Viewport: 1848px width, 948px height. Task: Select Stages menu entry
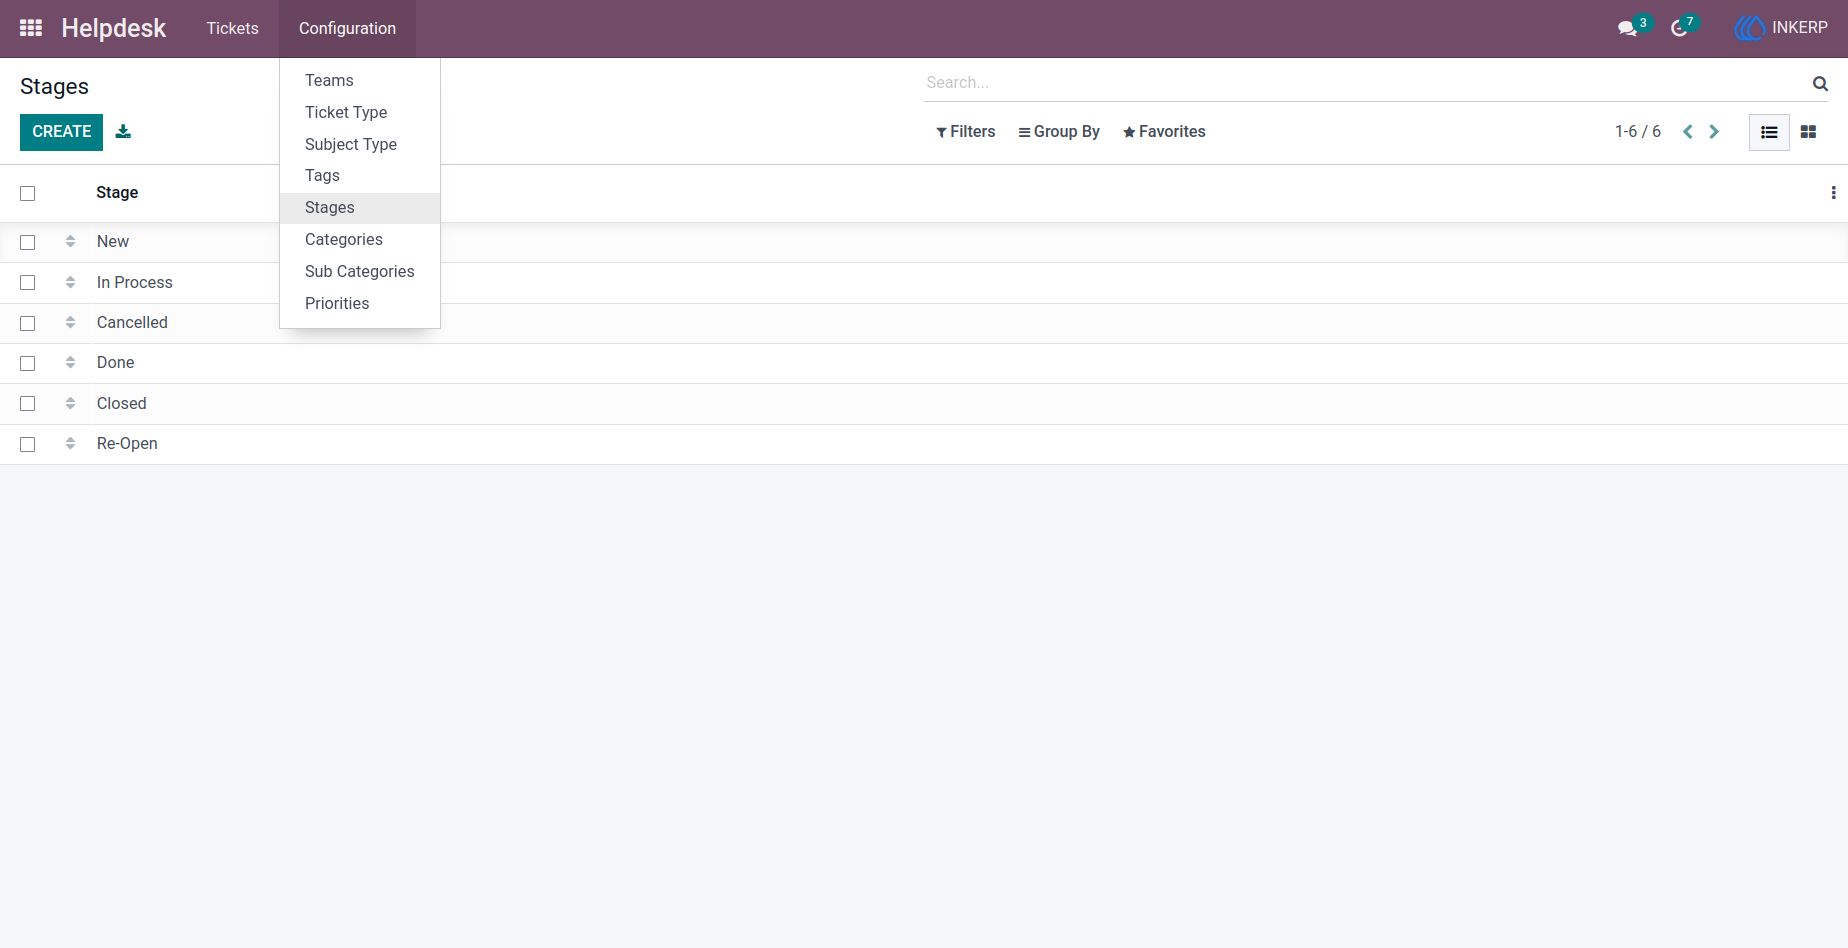tap(360, 207)
